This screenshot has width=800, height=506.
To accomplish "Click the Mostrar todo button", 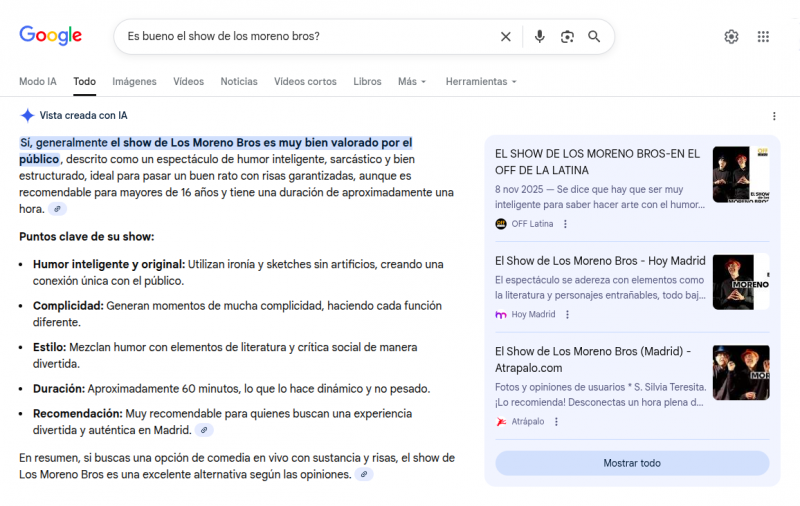I will tap(632, 463).
